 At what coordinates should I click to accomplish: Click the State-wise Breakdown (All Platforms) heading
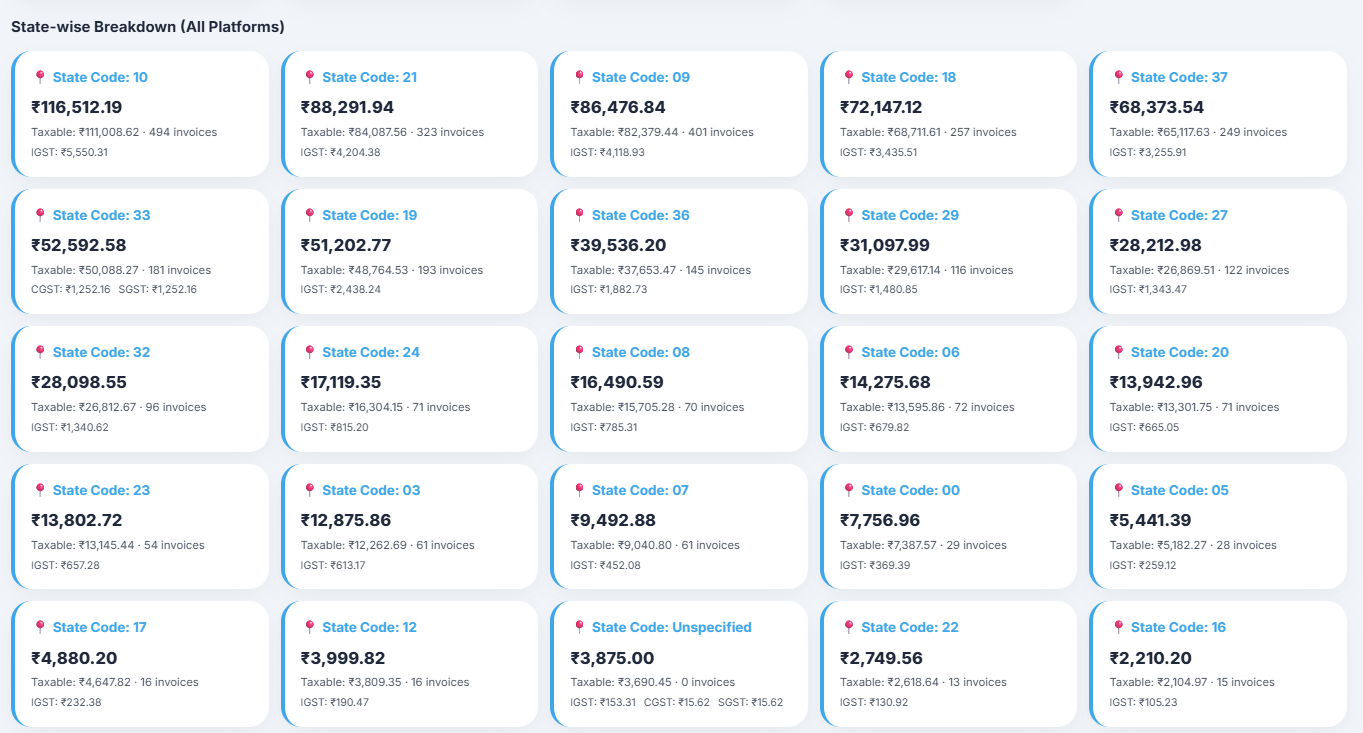click(147, 27)
